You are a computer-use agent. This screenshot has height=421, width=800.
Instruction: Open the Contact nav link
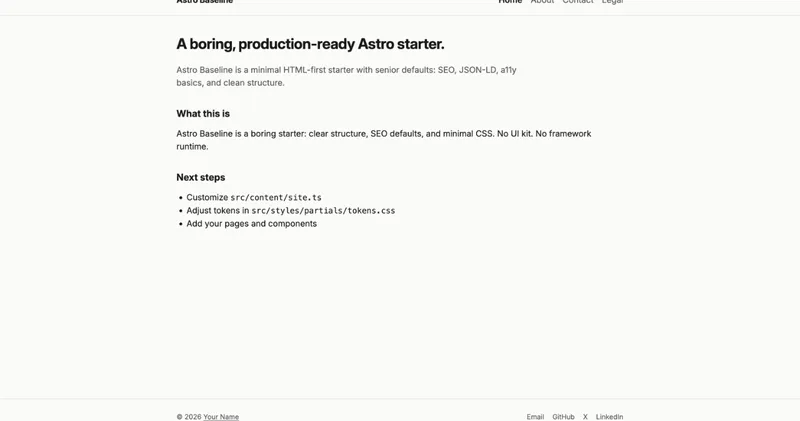click(x=578, y=2)
